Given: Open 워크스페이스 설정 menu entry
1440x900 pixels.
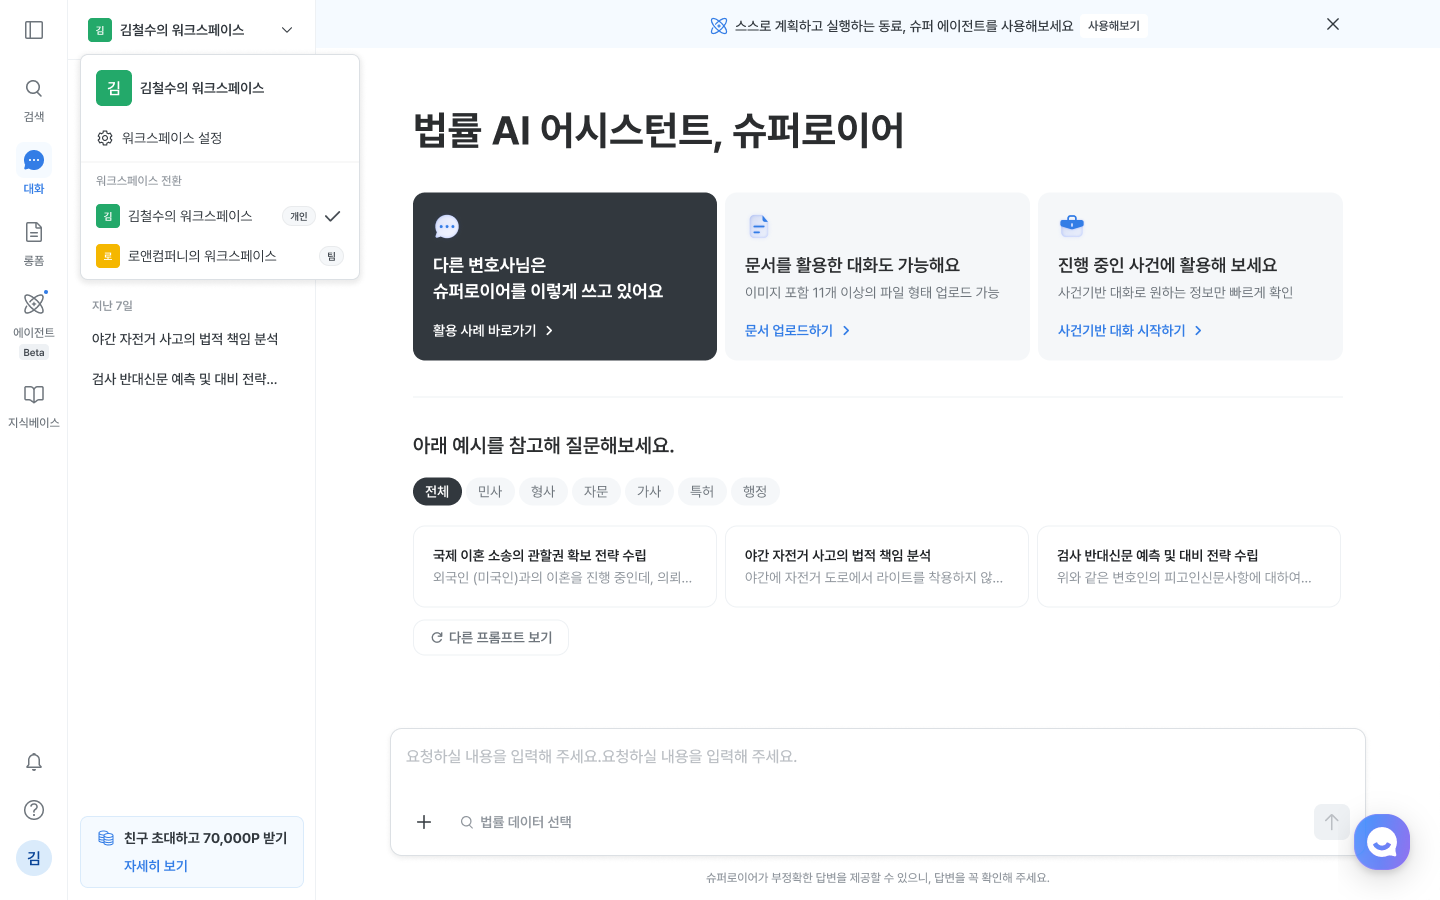Looking at the screenshot, I should click(x=219, y=138).
